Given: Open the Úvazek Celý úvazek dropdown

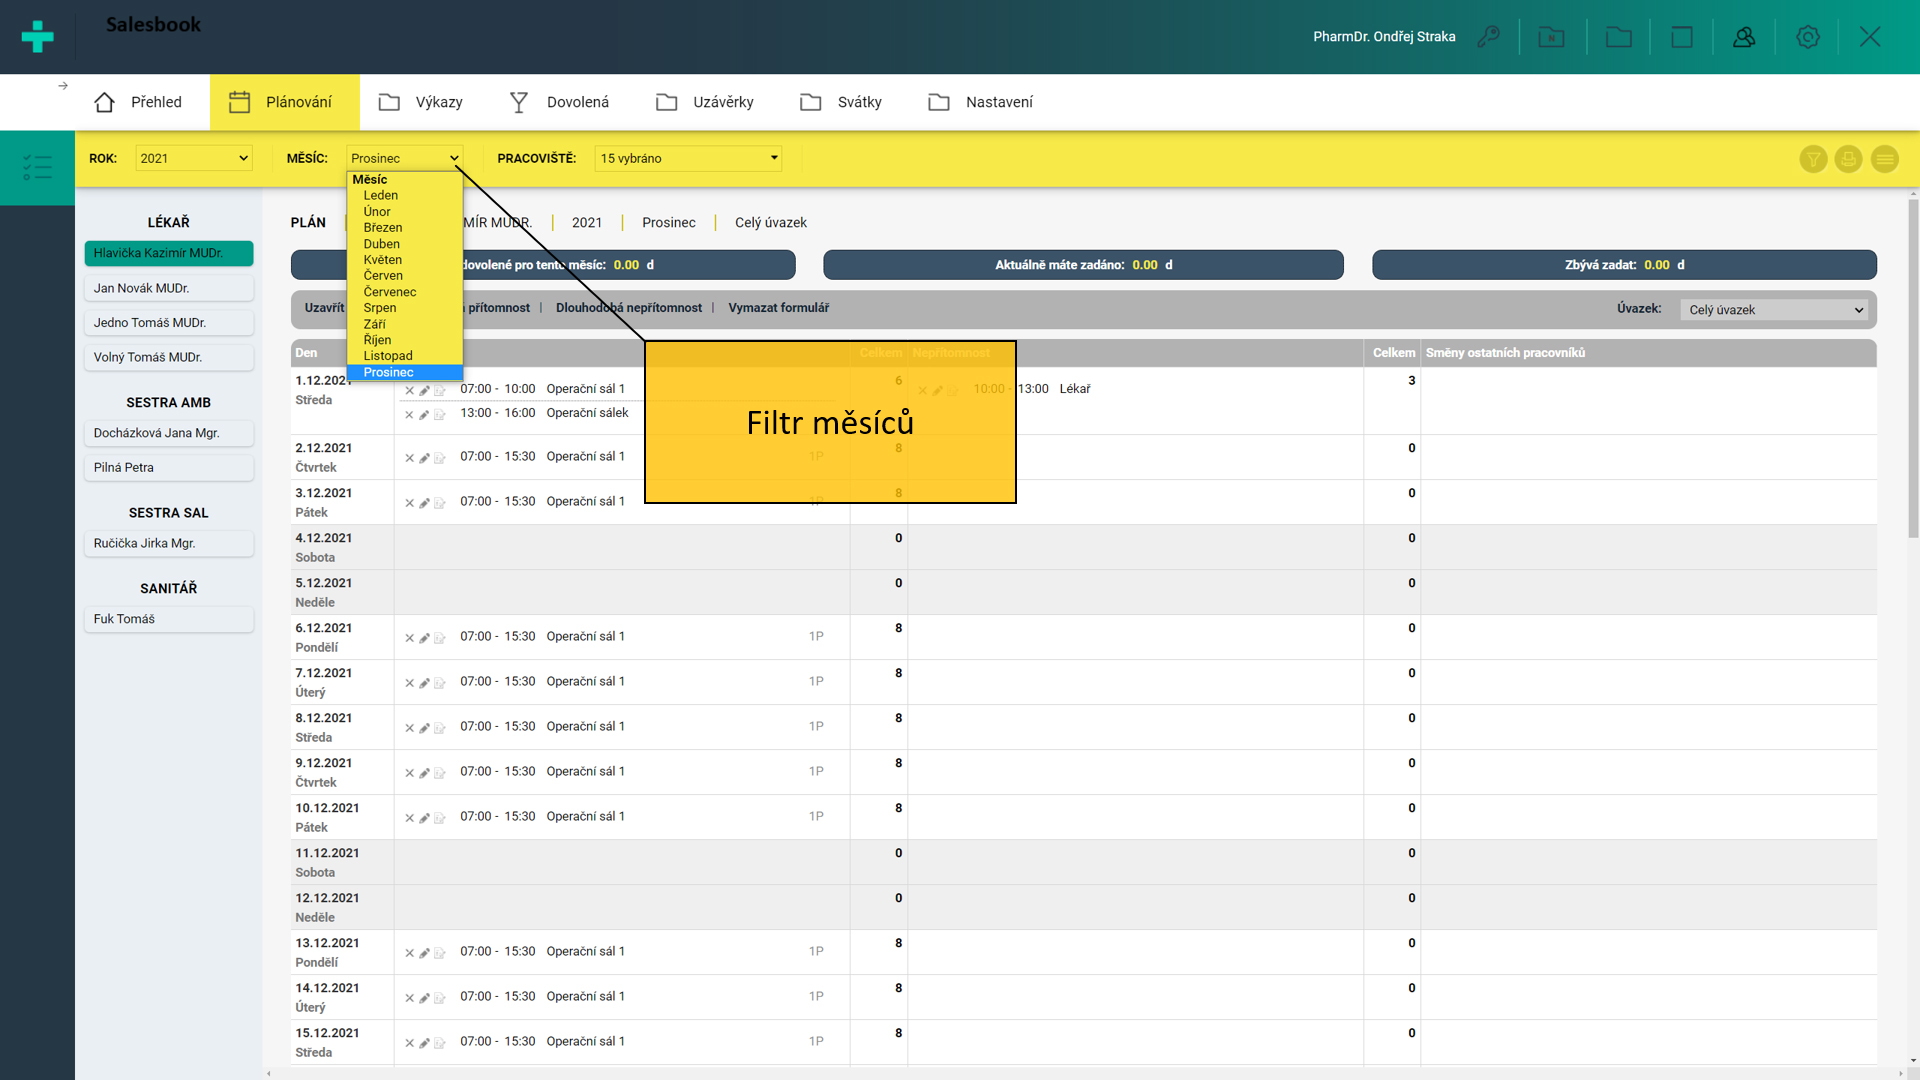Looking at the screenshot, I should pyautogui.click(x=1775, y=310).
